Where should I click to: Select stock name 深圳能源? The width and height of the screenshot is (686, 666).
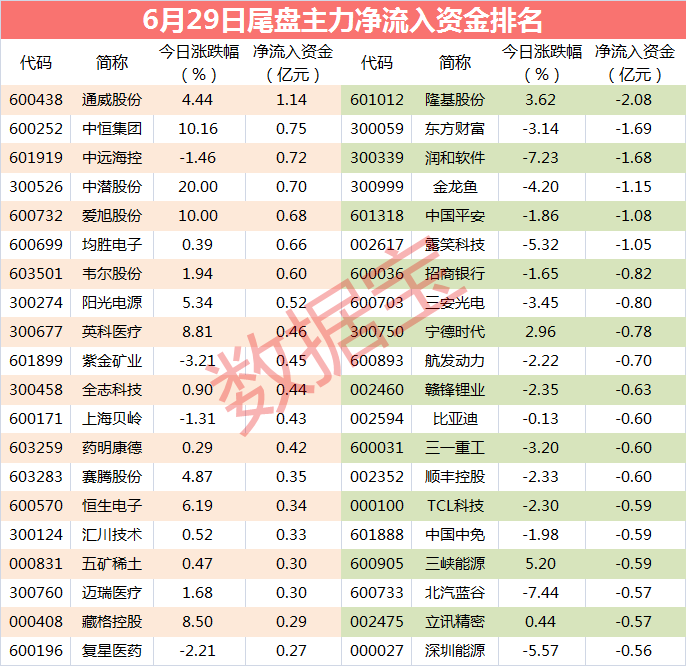click(455, 651)
